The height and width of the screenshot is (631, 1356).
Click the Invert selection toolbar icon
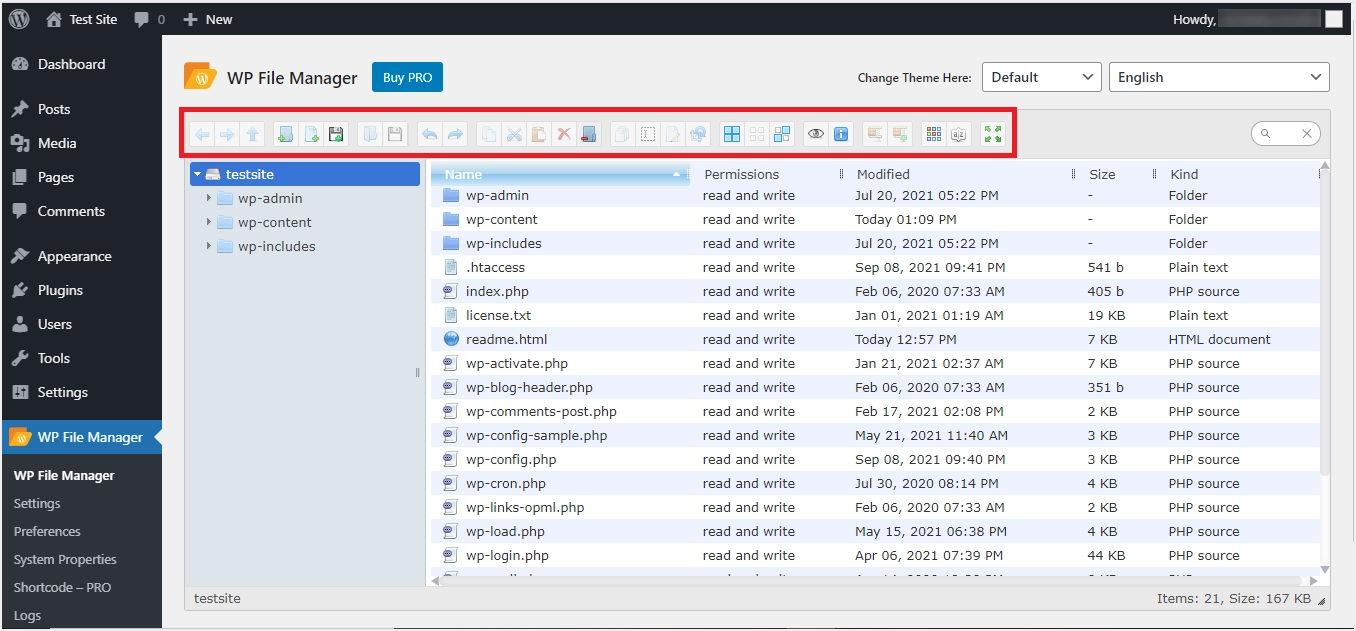click(782, 134)
